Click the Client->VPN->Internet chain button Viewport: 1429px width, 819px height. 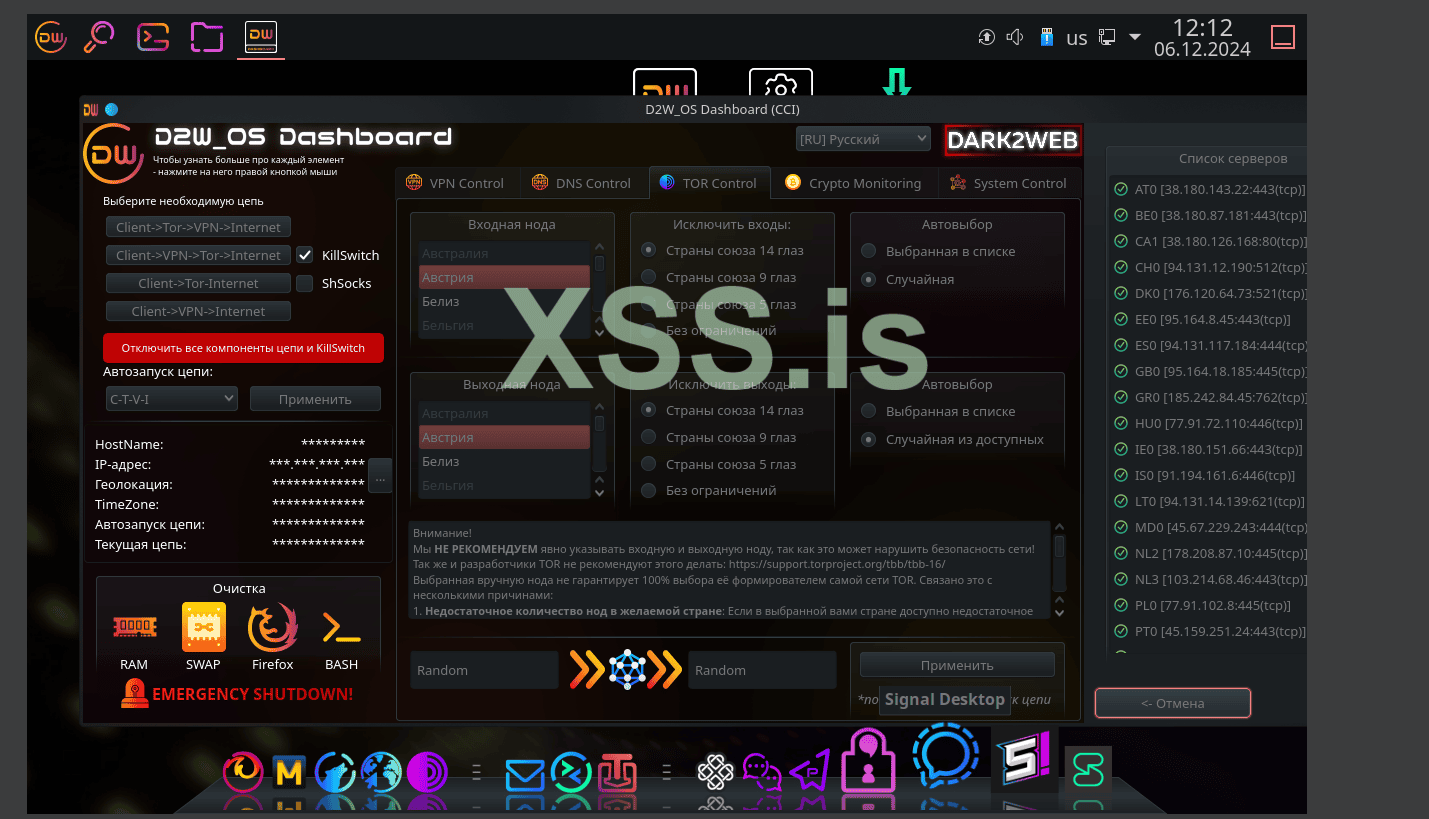pyautogui.click(x=198, y=311)
